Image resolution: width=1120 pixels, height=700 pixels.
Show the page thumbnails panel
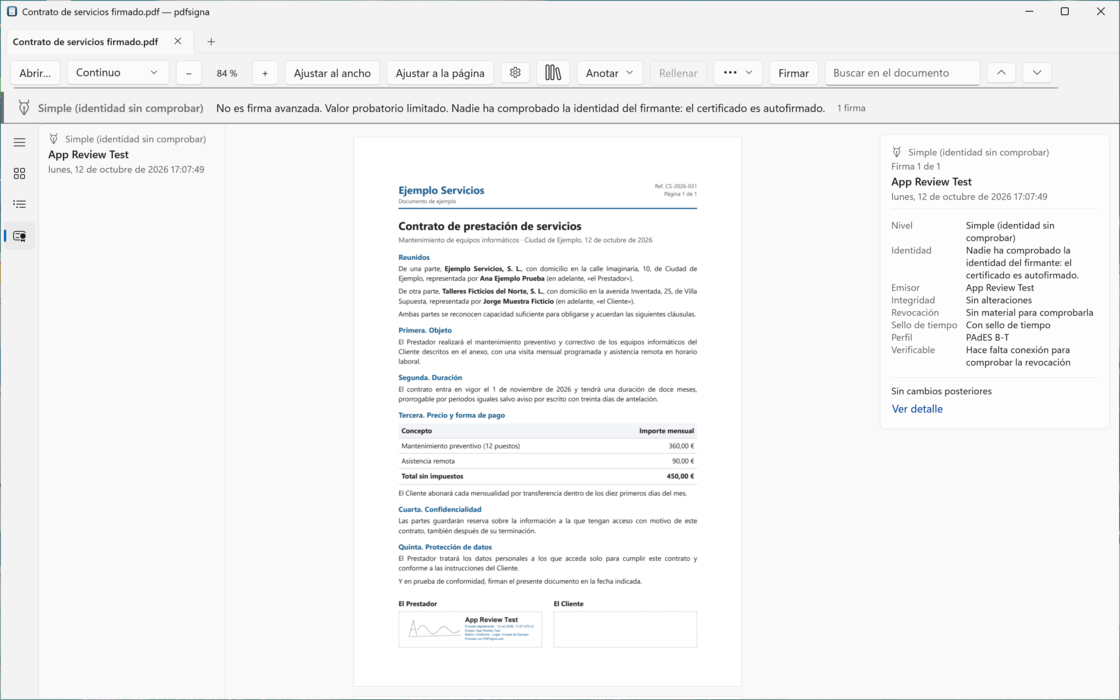[19, 174]
